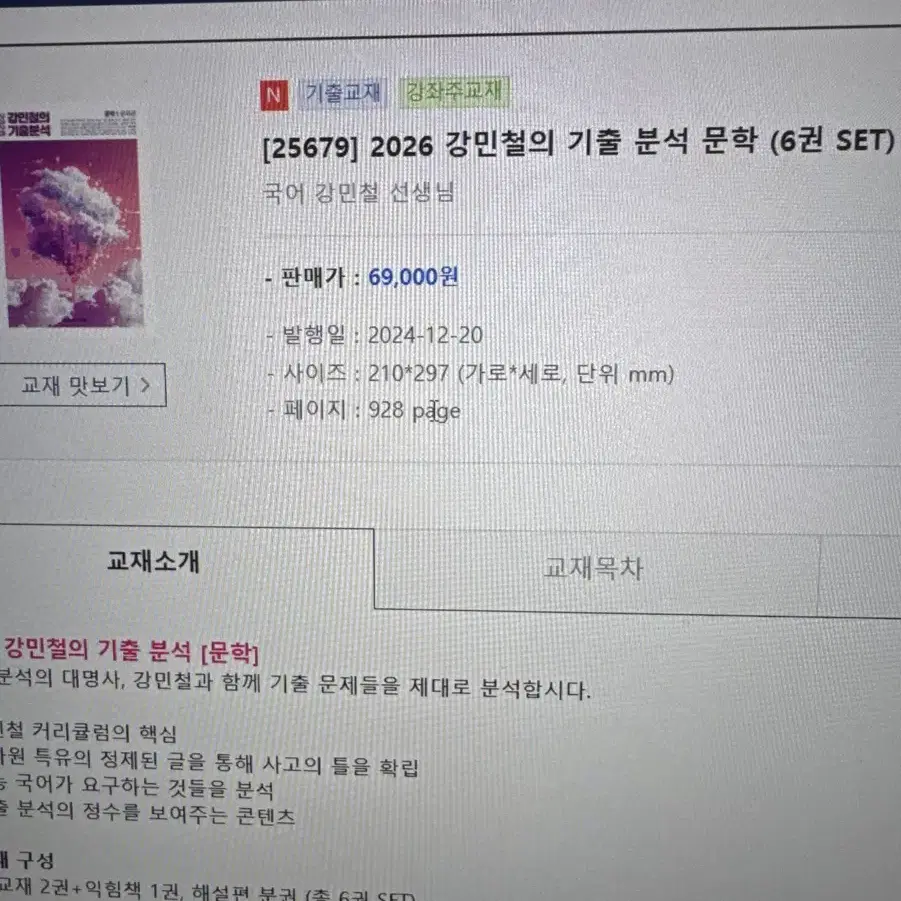
Task: Switch to the 교재소개 tab
Action: 153,561
